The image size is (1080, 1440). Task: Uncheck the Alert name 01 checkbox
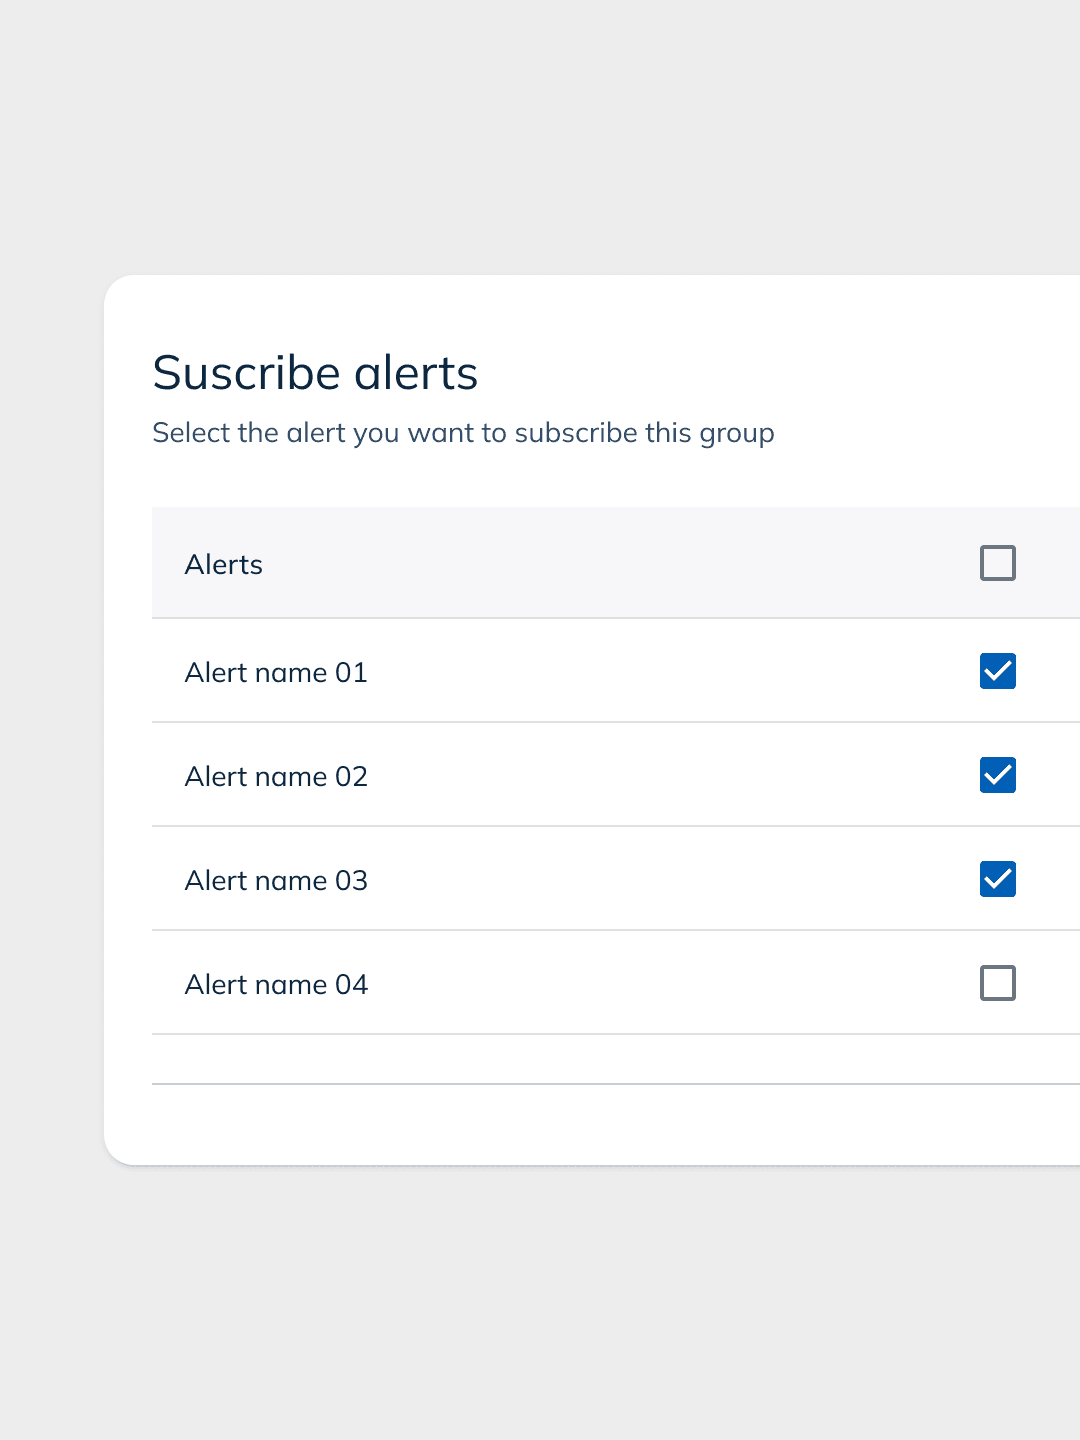(x=998, y=671)
